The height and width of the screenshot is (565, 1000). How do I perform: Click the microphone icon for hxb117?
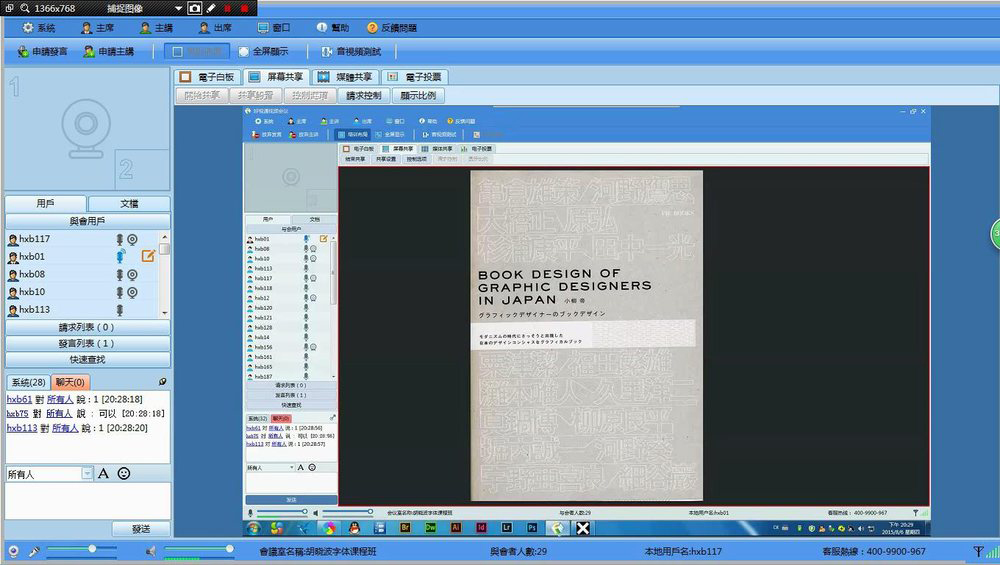119,240
